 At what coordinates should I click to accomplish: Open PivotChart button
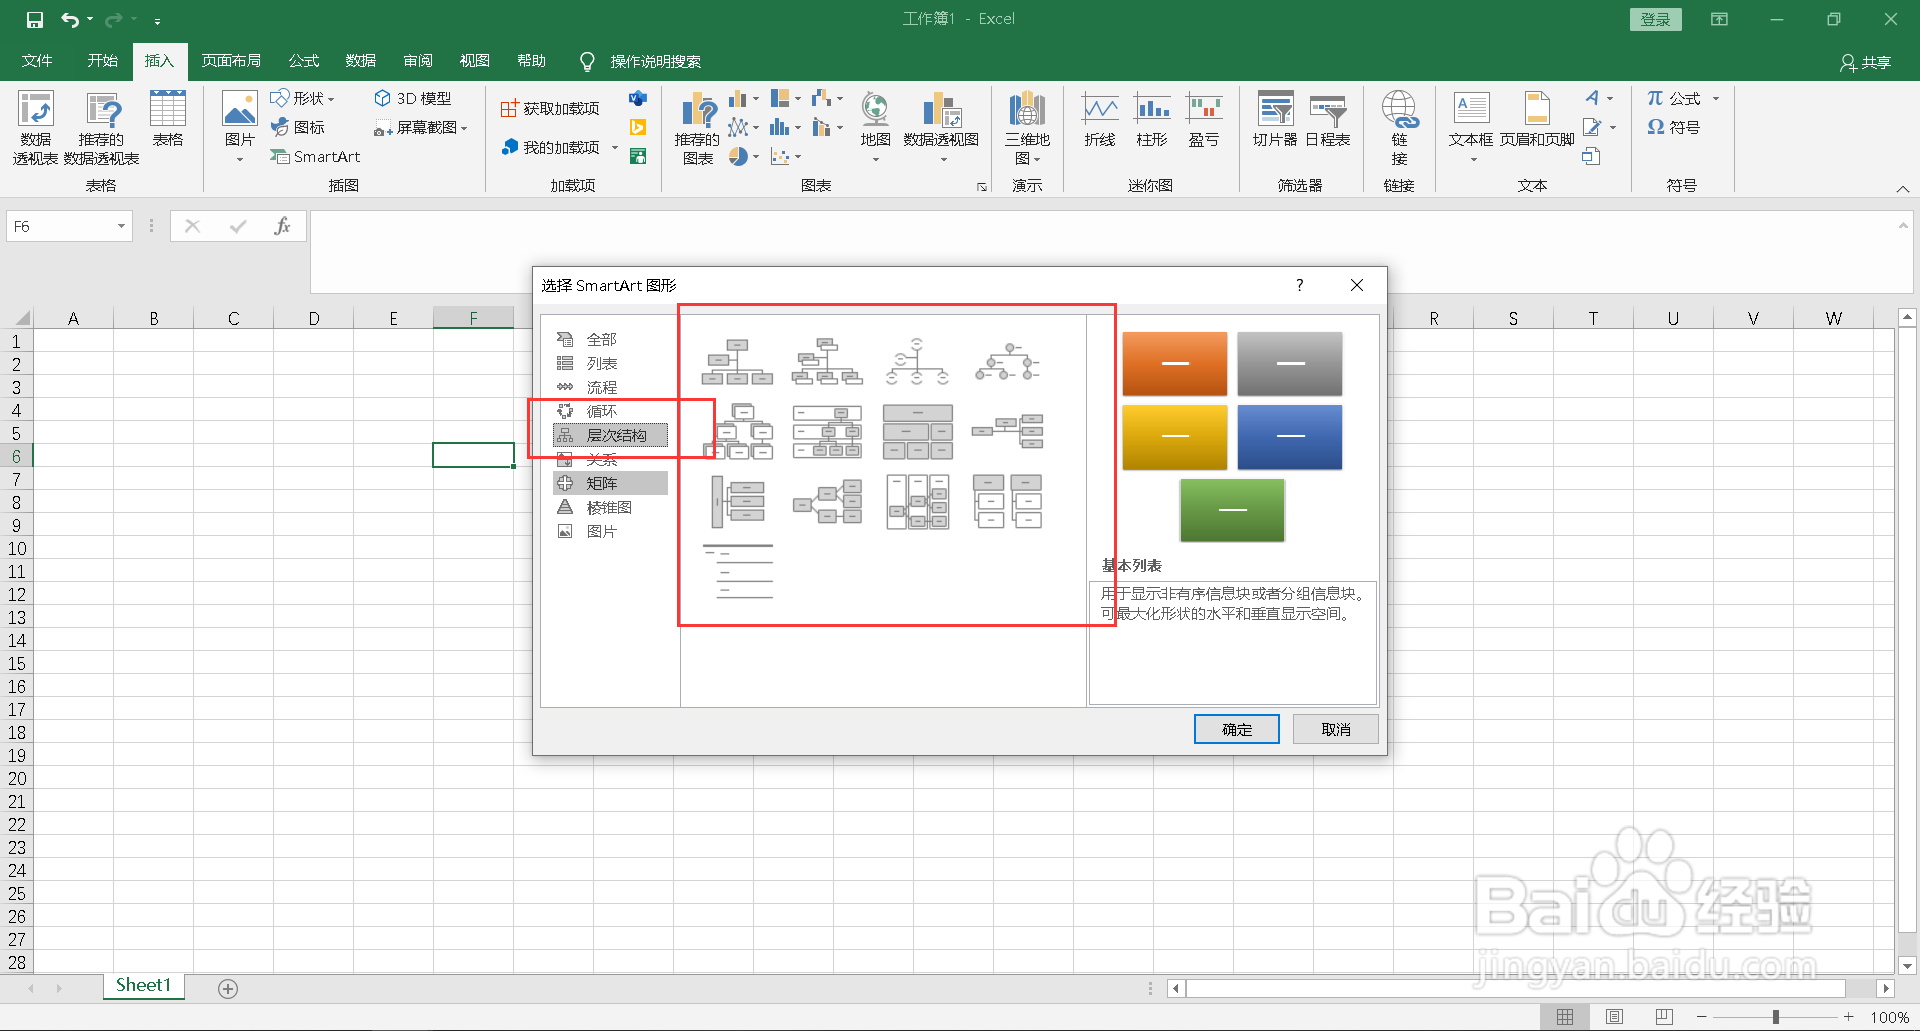[941, 126]
